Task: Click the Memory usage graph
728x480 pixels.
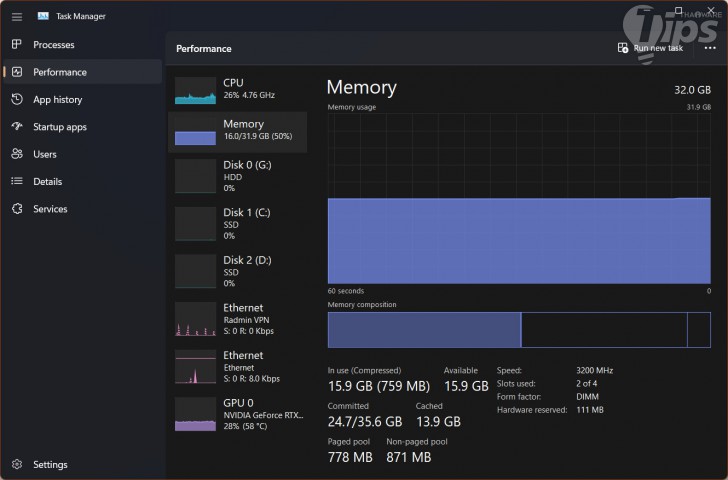Action: (x=519, y=199)
